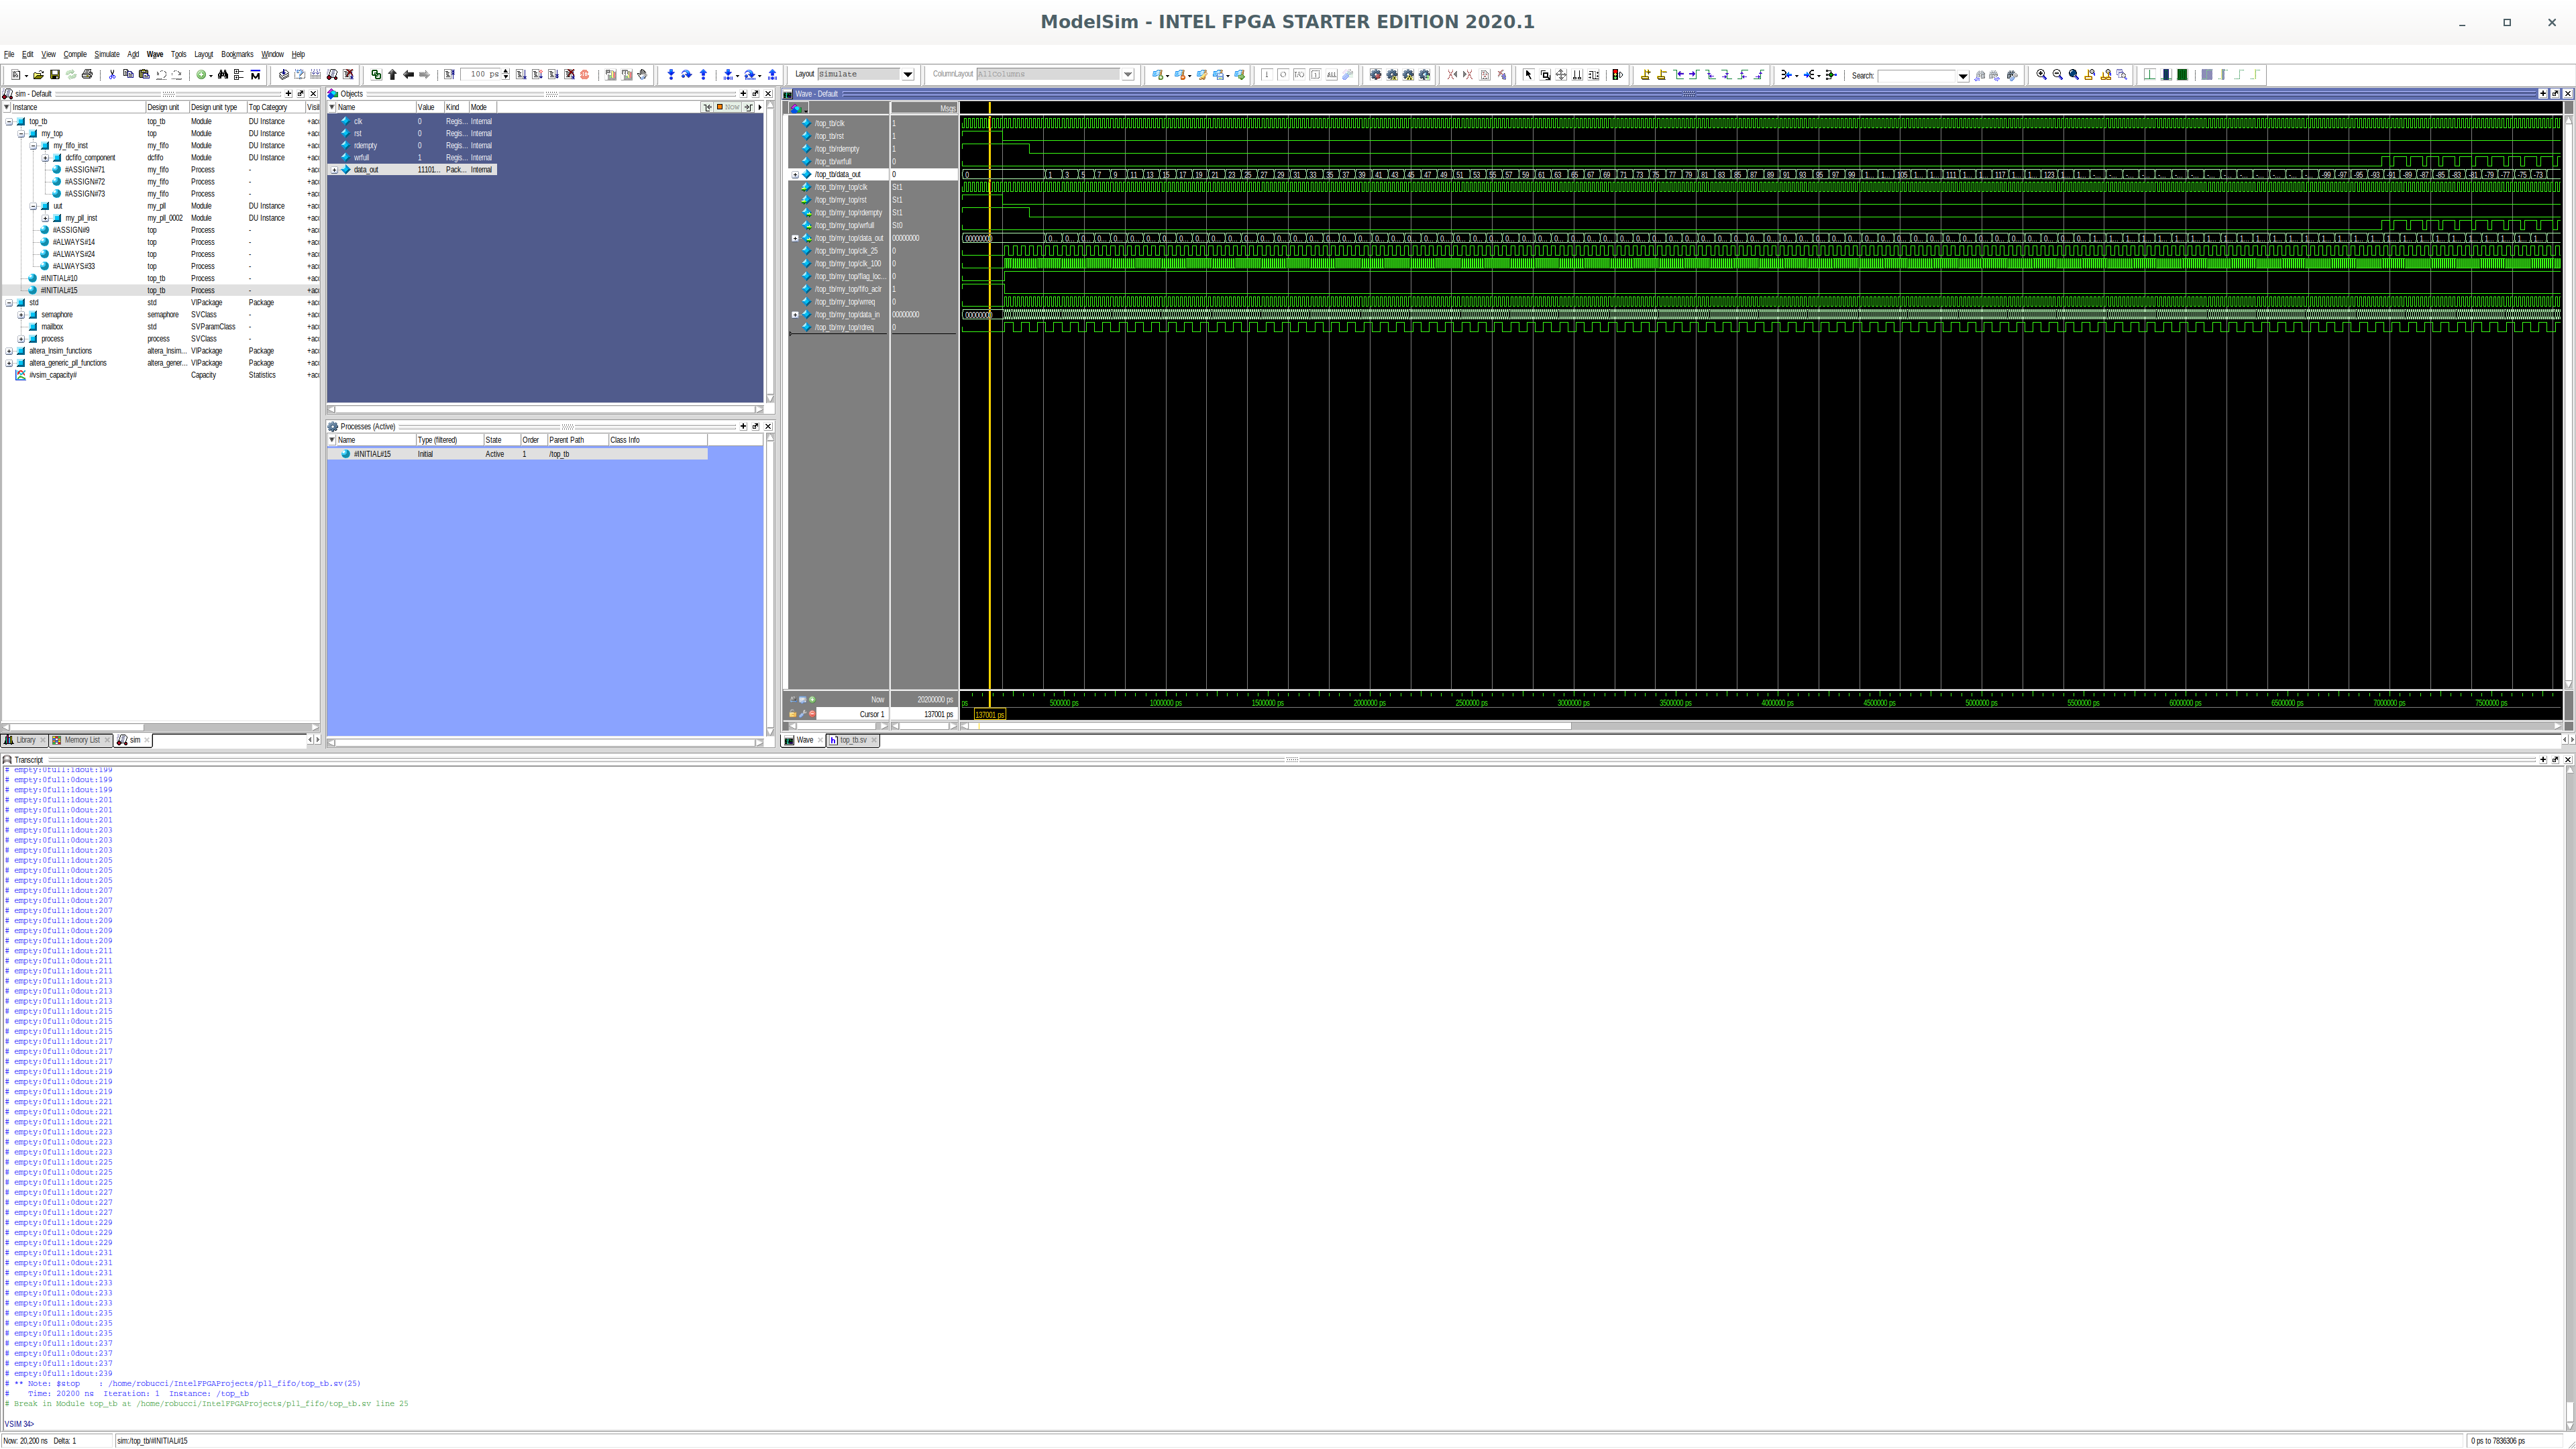Click the Design unit type column header
The height and width of the screenshot is (1449, 2576).
217,107
